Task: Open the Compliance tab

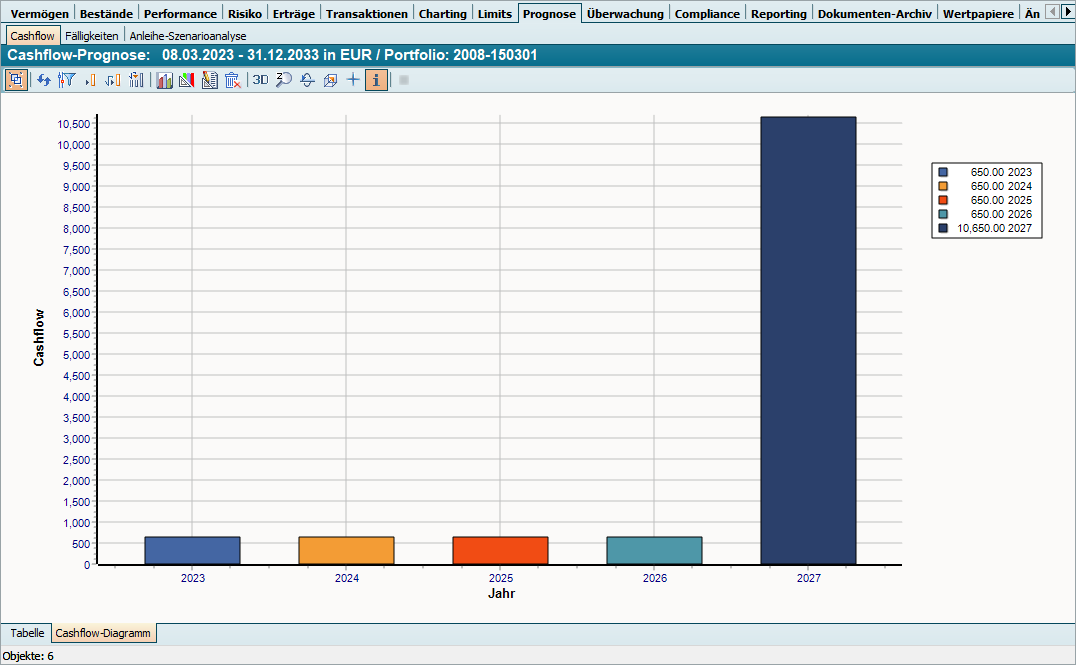Action: [707, 14]
